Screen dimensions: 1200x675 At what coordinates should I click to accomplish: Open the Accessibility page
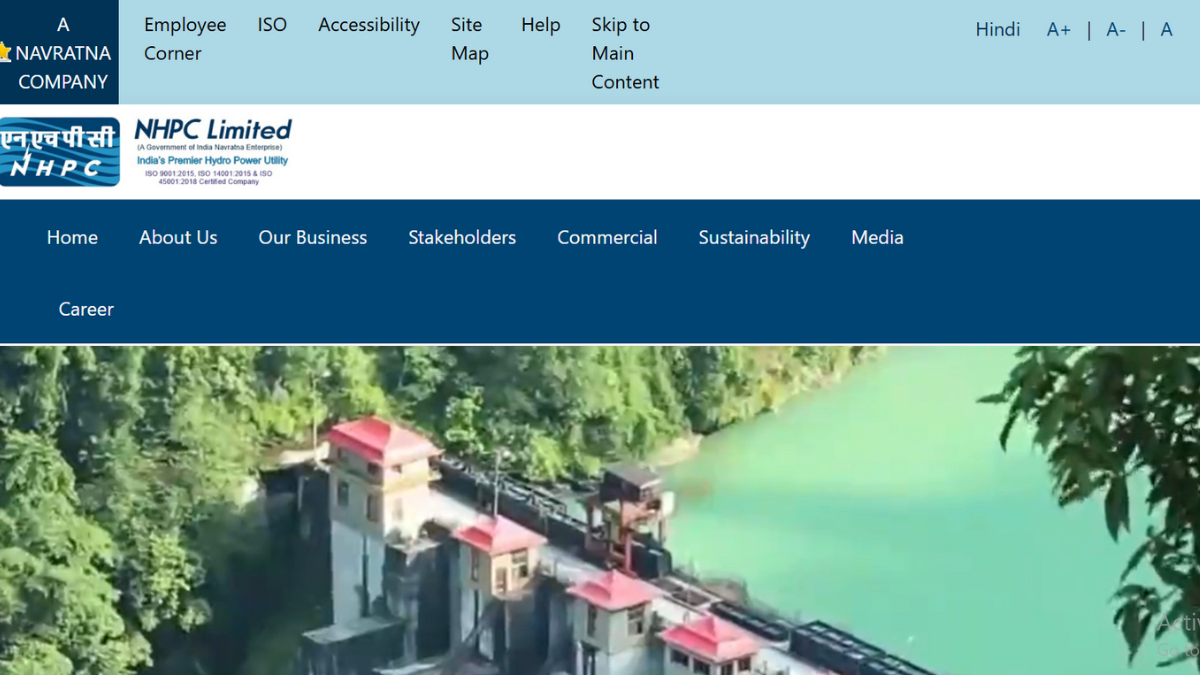click(x=369, y=25)
